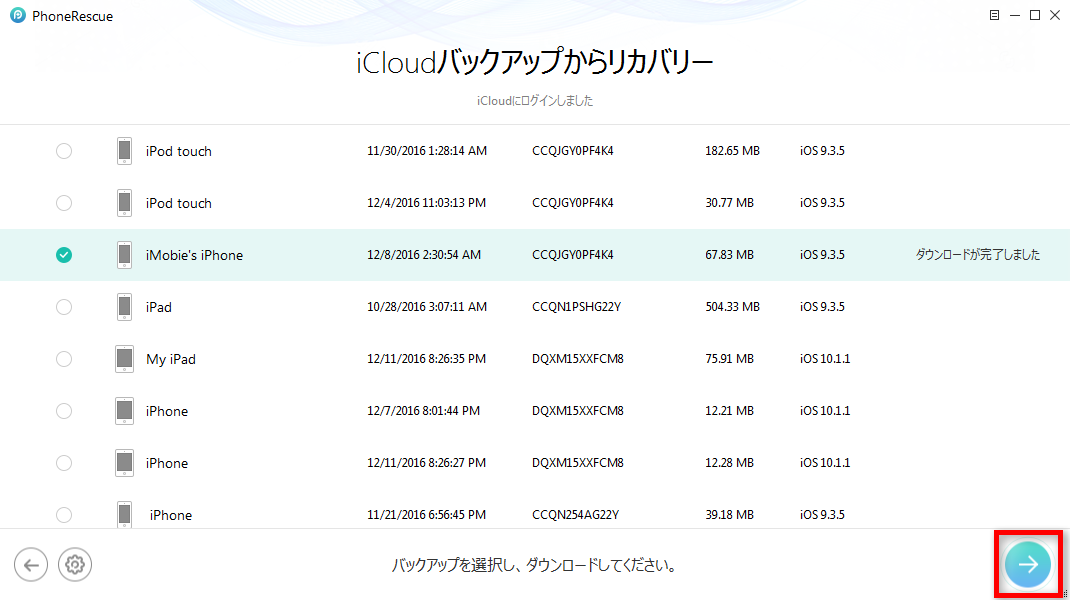
Task: Click the My iPad backup name
Action: click(x=171, y=359)
